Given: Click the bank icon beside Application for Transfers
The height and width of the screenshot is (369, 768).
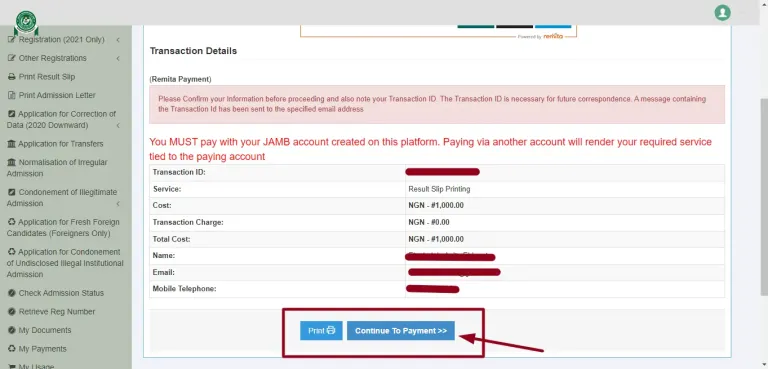Looking at the screenshot, I should click(12, 144).
